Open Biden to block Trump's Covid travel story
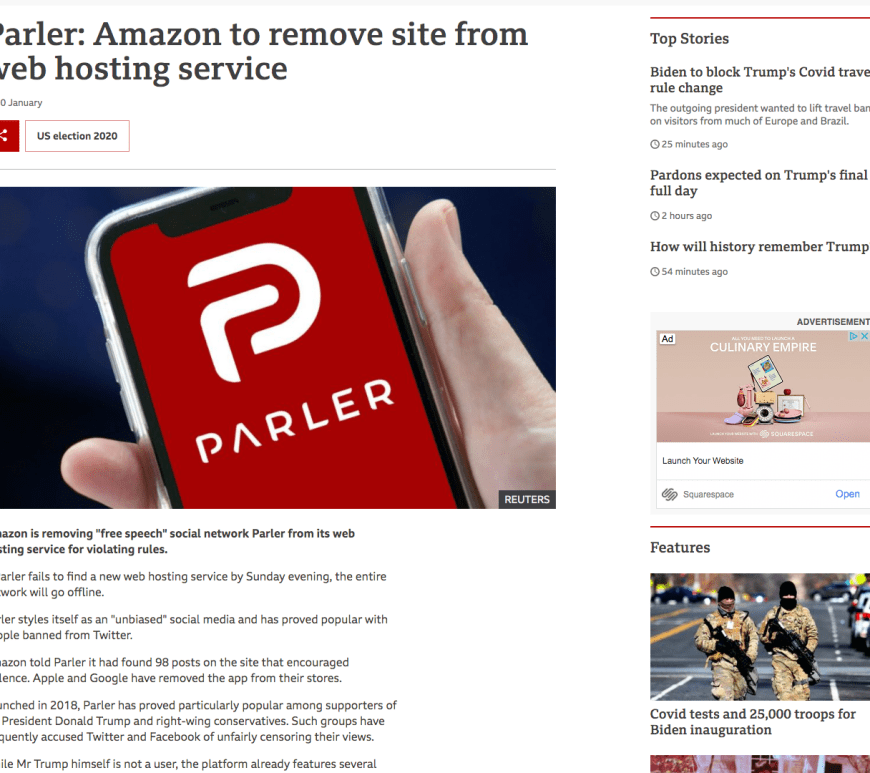870x773 pixels. tap(760, 80)
